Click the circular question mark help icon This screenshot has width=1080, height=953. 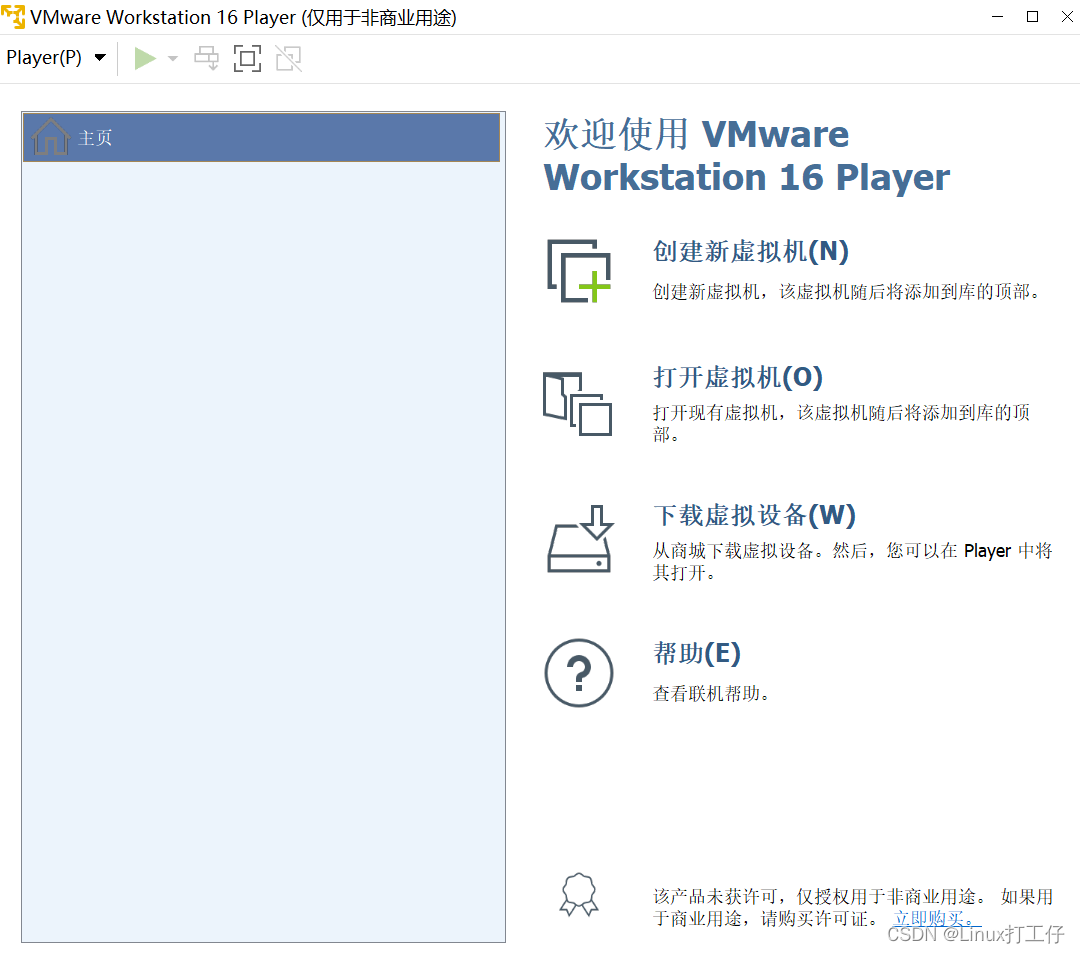tap(578, 673)
